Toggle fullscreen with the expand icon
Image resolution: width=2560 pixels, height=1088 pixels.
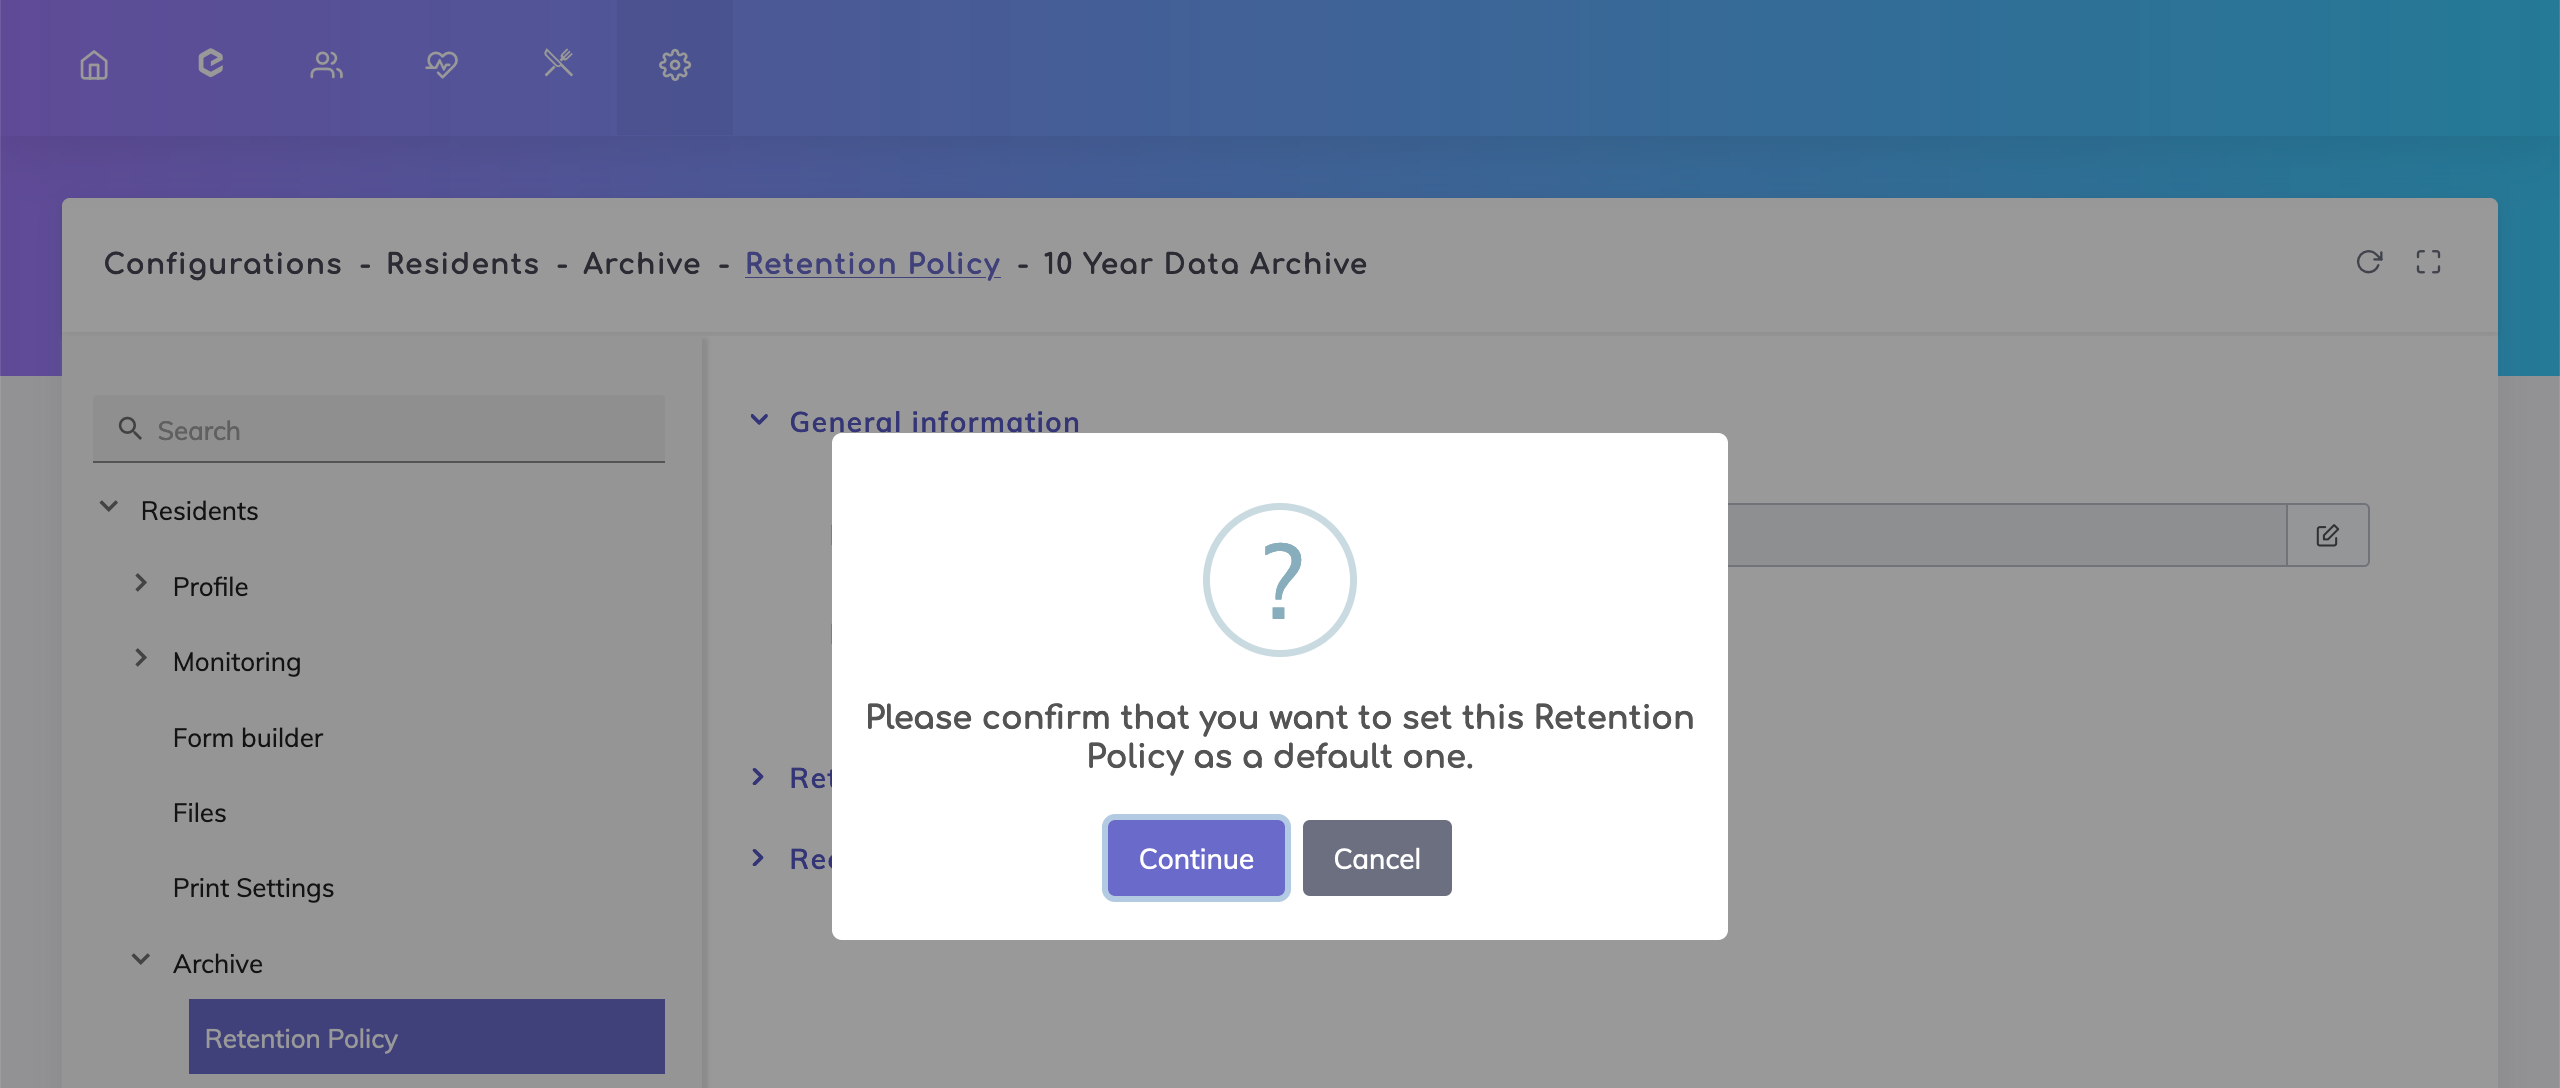(x=2428, y=262)
